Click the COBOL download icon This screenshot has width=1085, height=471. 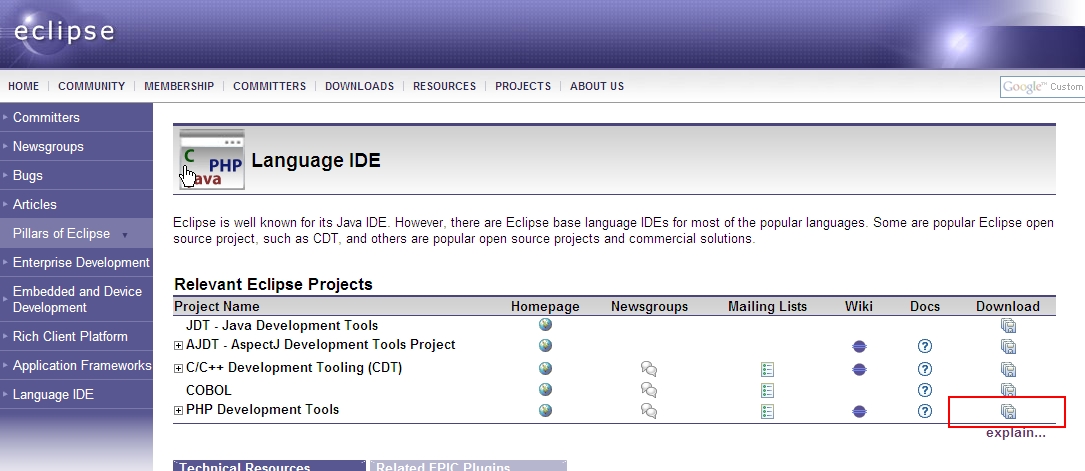coord(1008,390)
